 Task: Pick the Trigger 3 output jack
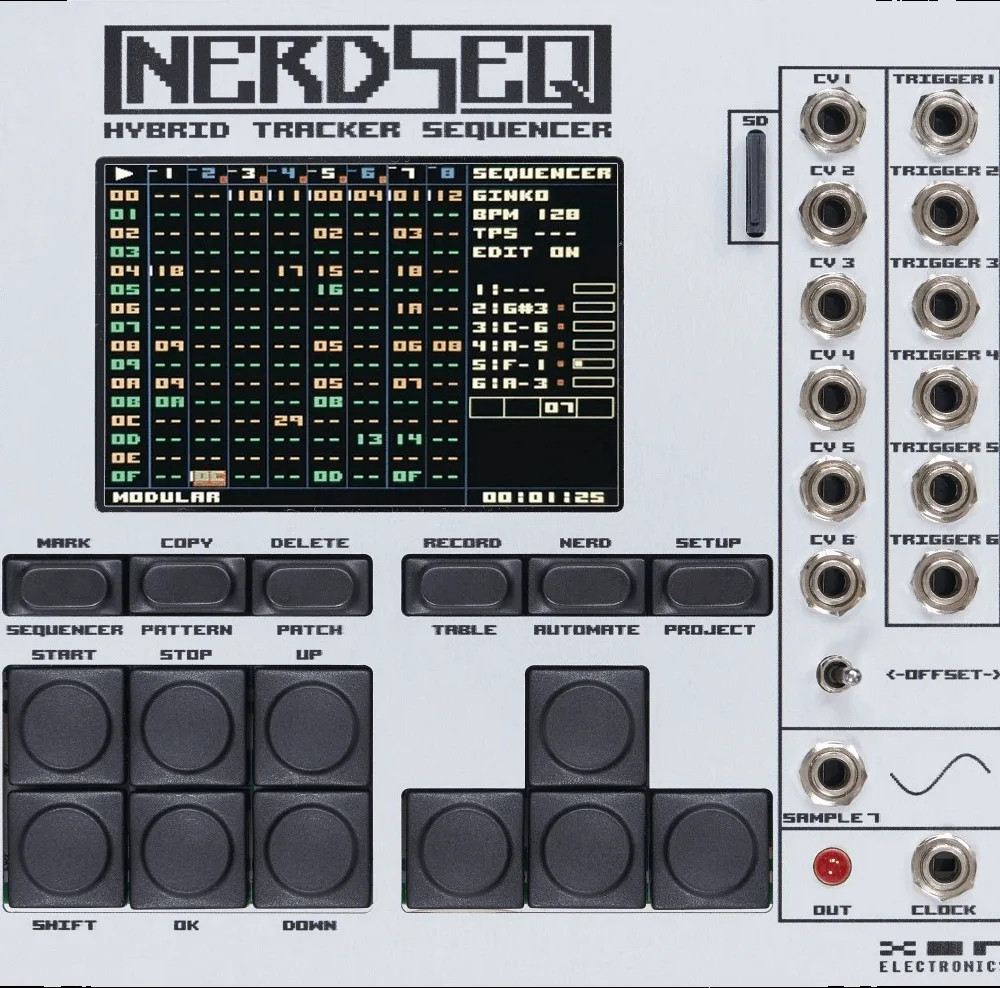pos(945,304)
